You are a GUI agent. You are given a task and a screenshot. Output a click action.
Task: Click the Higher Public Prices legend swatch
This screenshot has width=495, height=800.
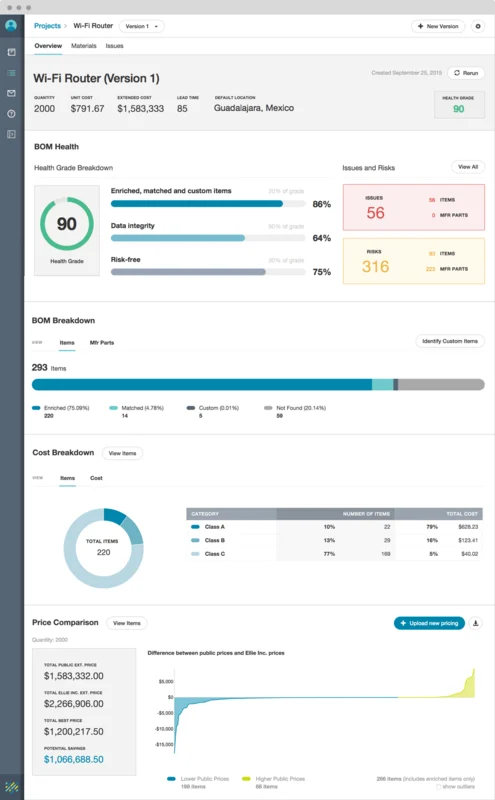click(x=246, y=779)
